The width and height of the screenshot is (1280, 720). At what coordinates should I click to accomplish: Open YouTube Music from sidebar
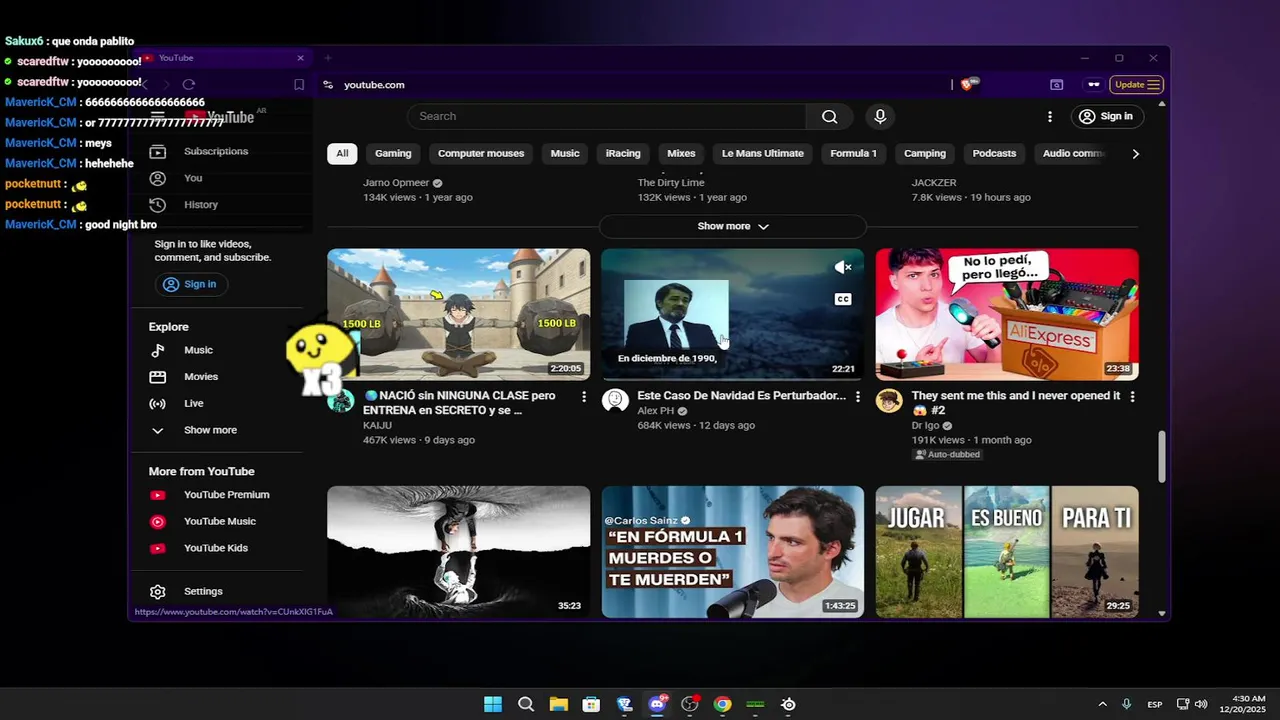tap(220, 522)
